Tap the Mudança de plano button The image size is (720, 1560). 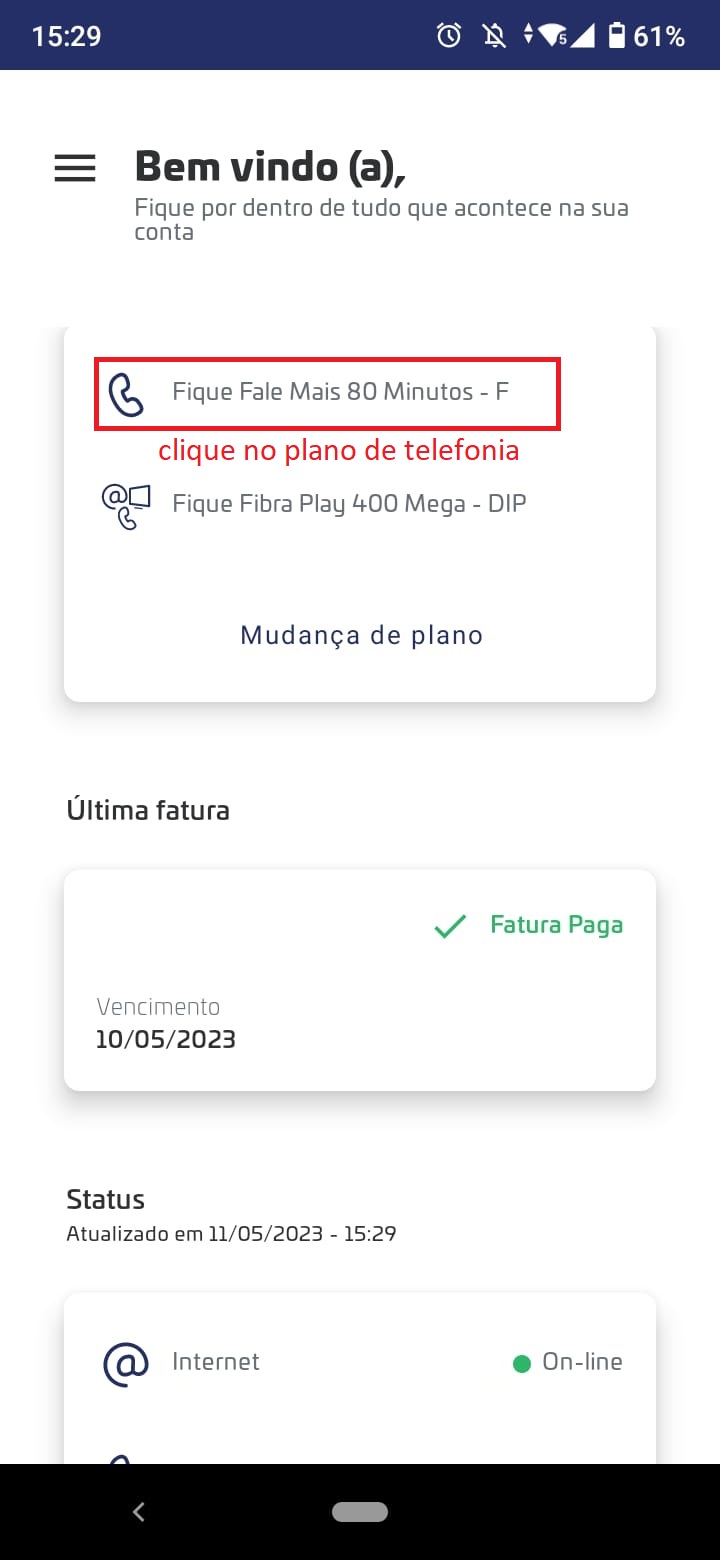pos(361,635)
